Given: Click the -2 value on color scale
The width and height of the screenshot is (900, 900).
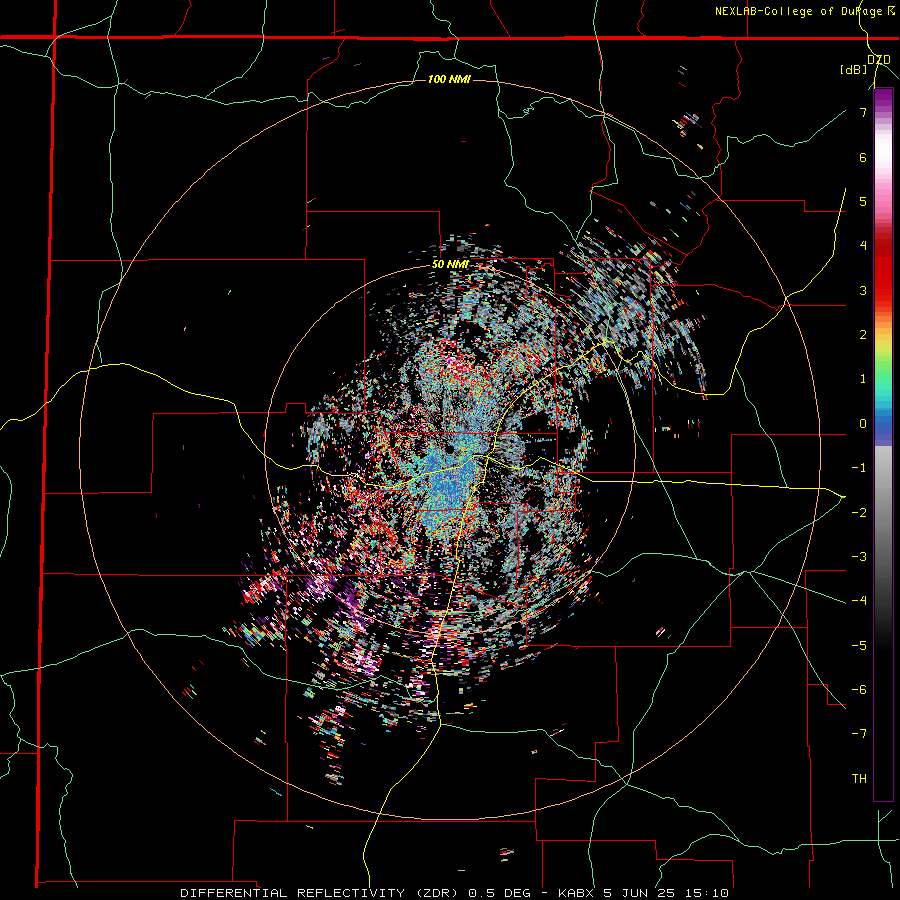Looking at the screenshot, I should pos(859,513).
